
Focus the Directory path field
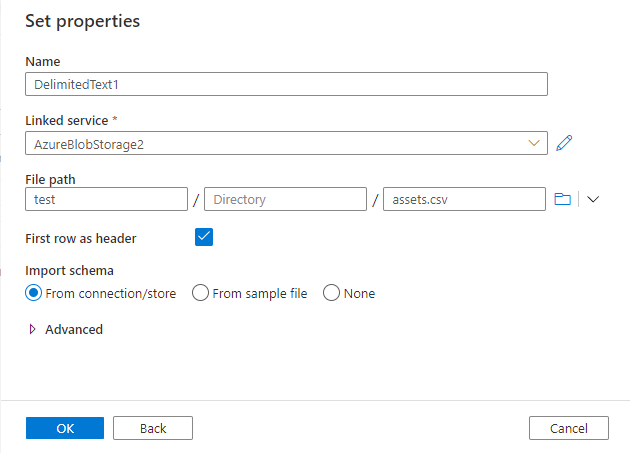(x=285, y=199)
